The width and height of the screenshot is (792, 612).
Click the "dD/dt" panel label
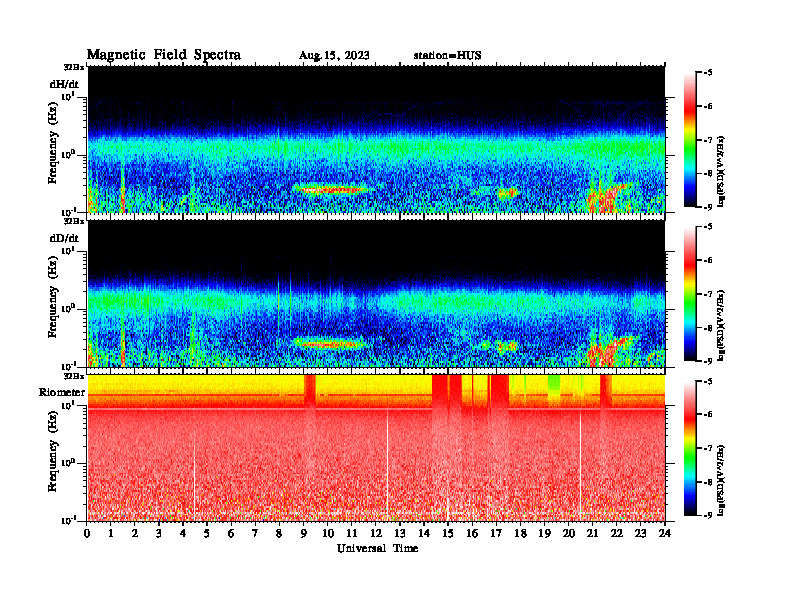[64, 237]
